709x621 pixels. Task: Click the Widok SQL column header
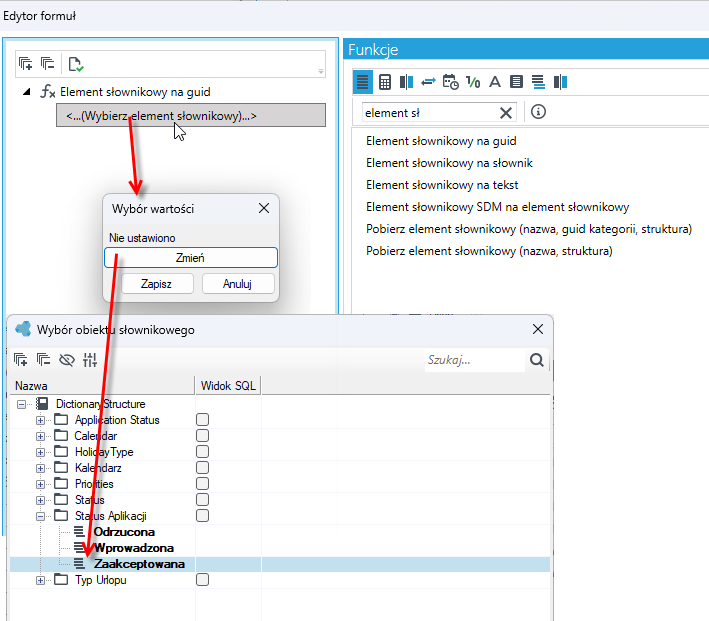(x=228, y=385)
